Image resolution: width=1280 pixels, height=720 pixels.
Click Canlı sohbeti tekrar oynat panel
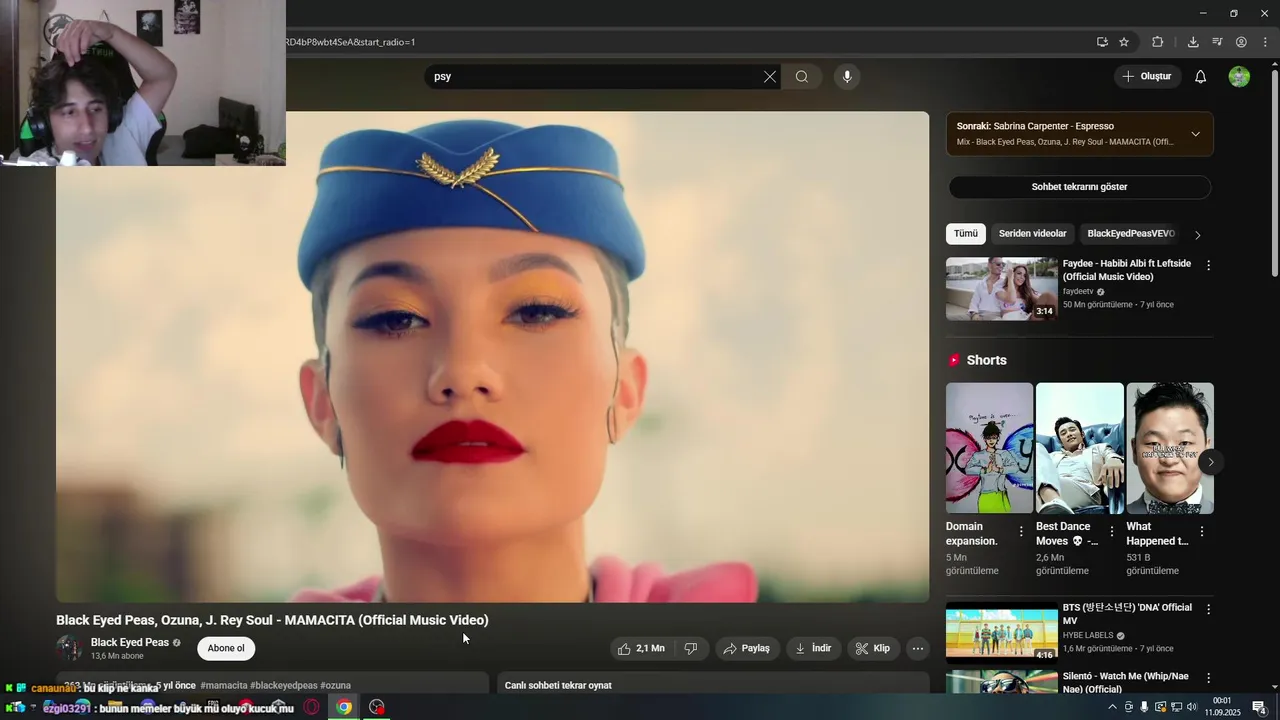click(x=713, y=683)
